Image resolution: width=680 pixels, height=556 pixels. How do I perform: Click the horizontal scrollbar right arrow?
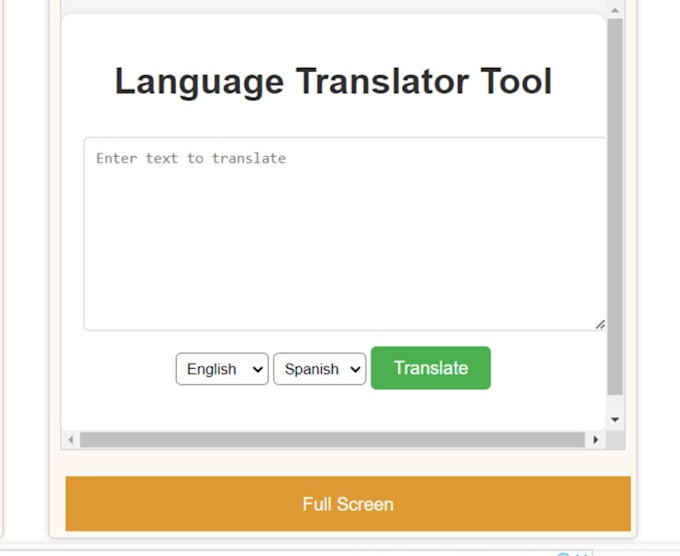coord(595,440)
